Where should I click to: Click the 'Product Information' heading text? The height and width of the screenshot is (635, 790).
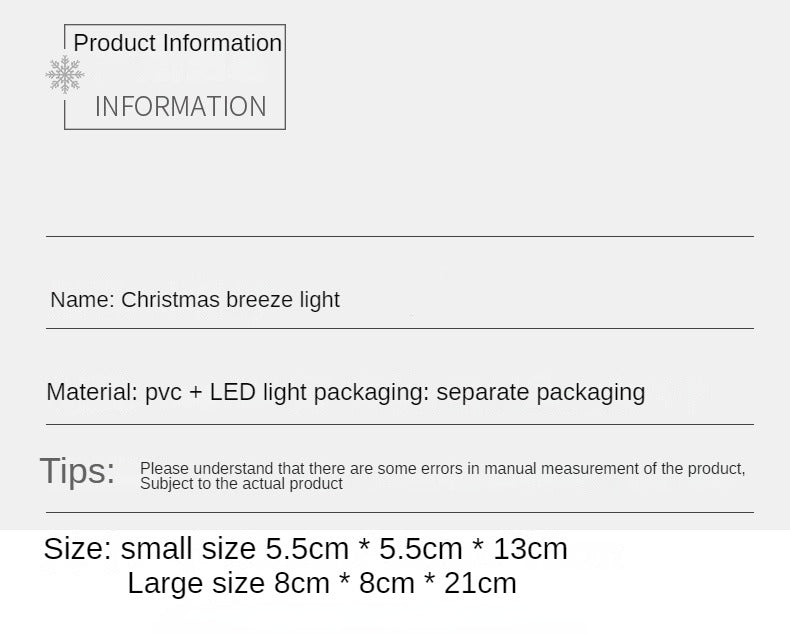[x=177, y=43]
